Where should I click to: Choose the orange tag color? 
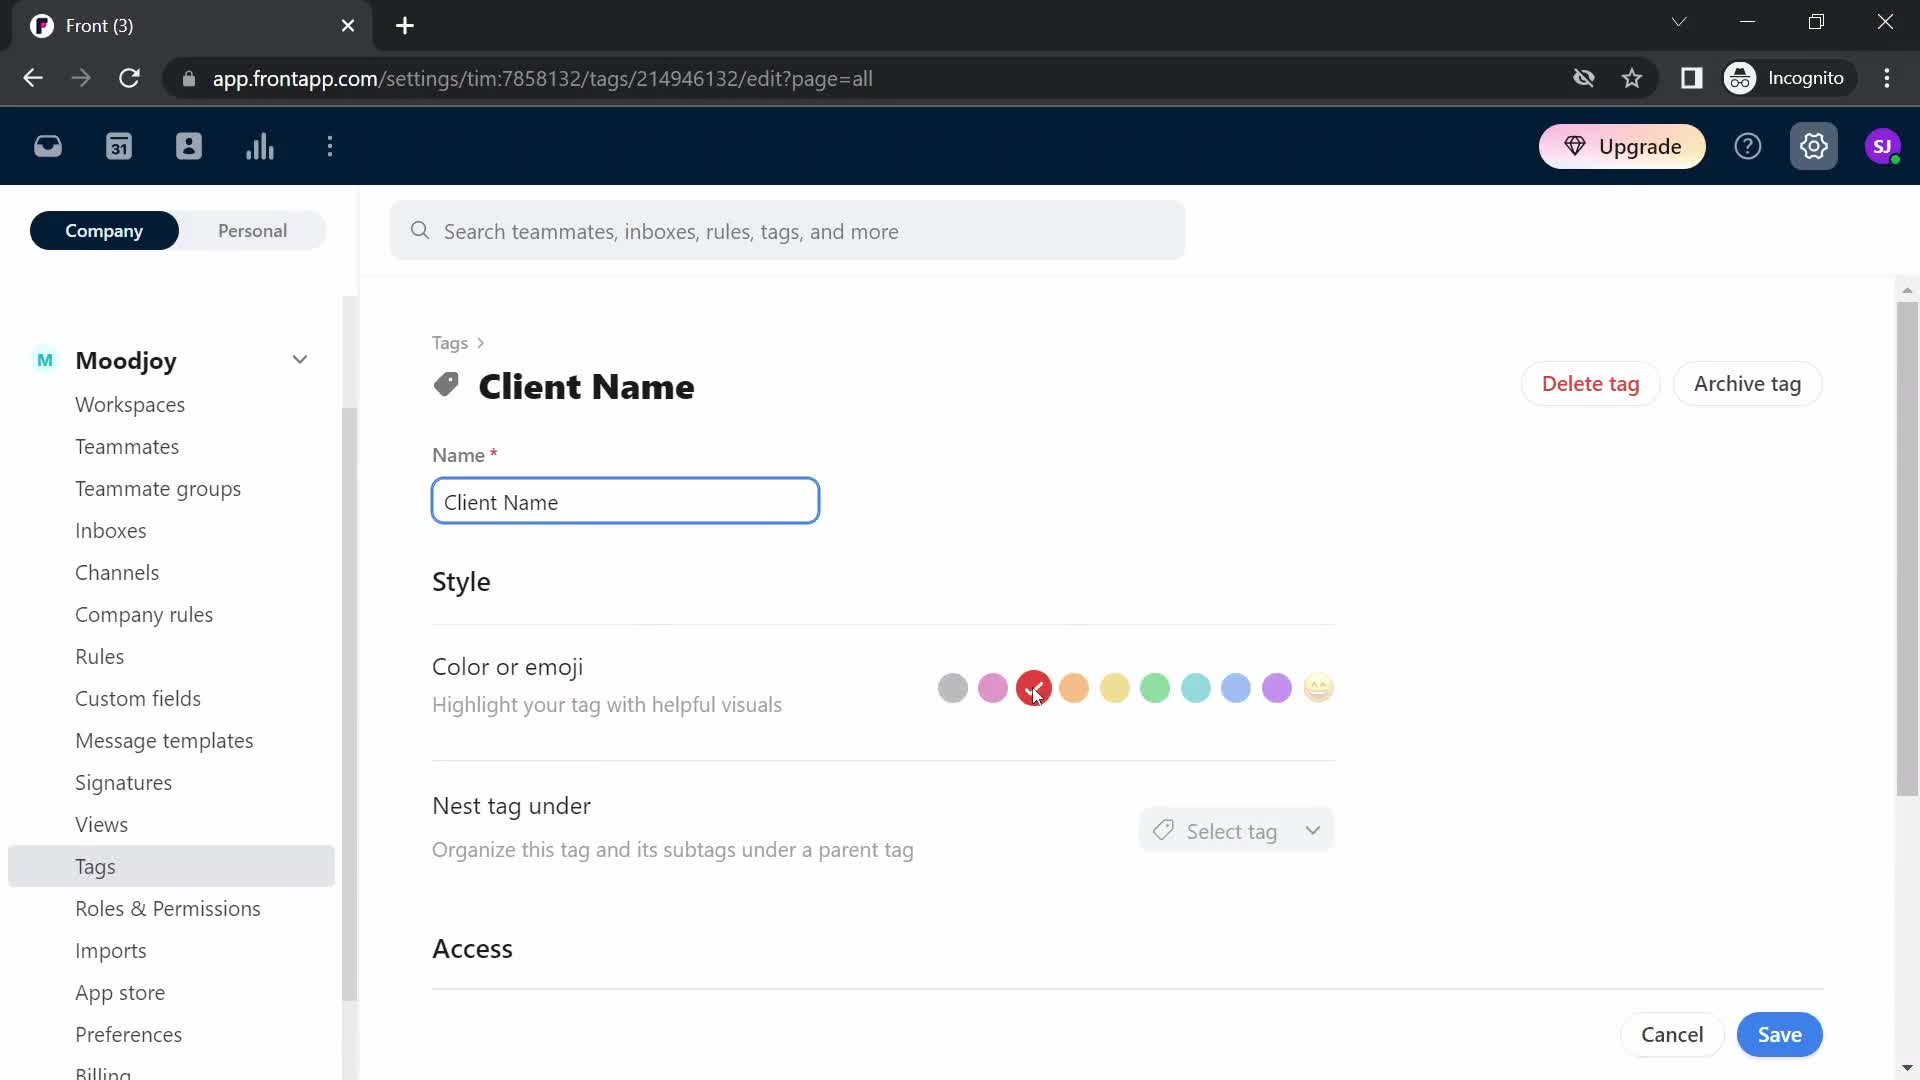(x=1074, y=688)
